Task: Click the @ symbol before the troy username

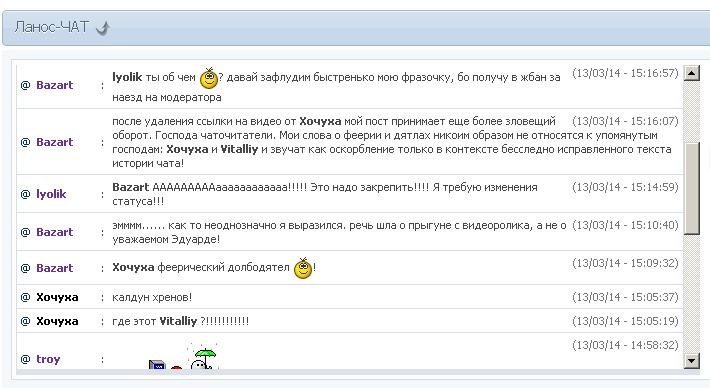Action: coord(25,359)
